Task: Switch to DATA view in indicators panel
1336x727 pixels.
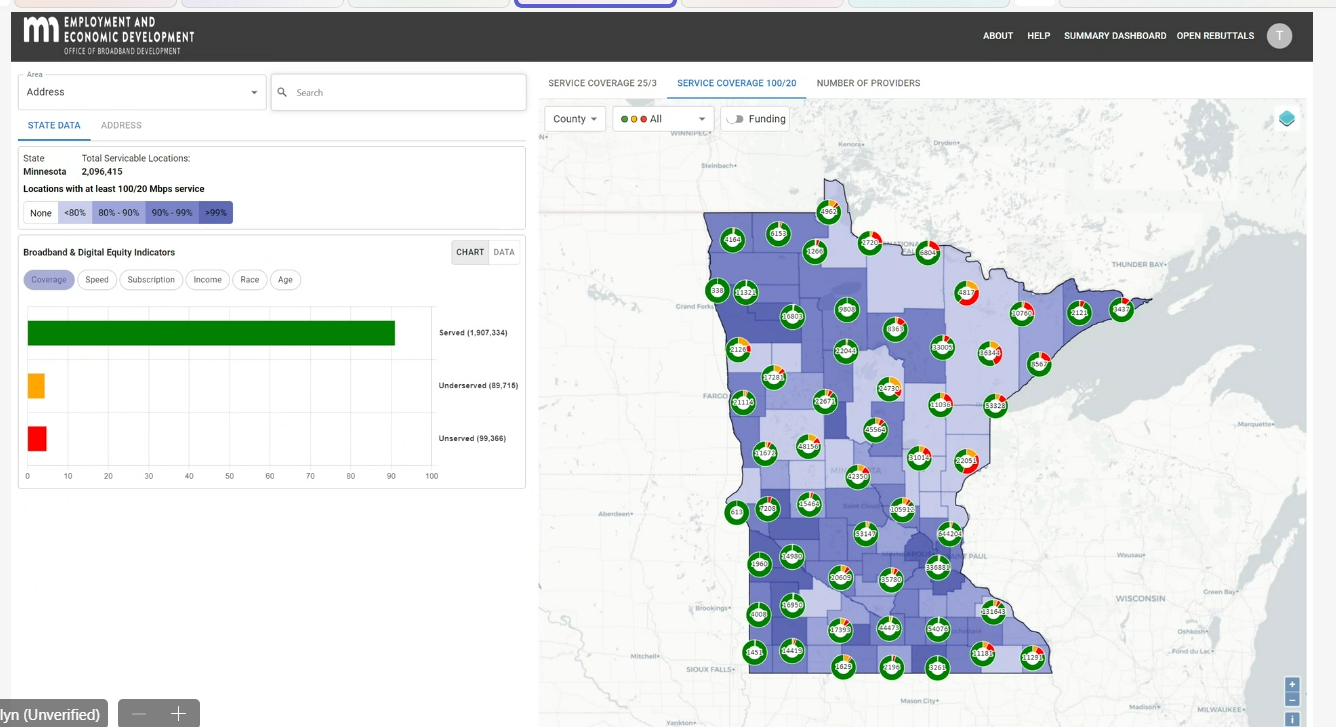Action: coord(504,252)
